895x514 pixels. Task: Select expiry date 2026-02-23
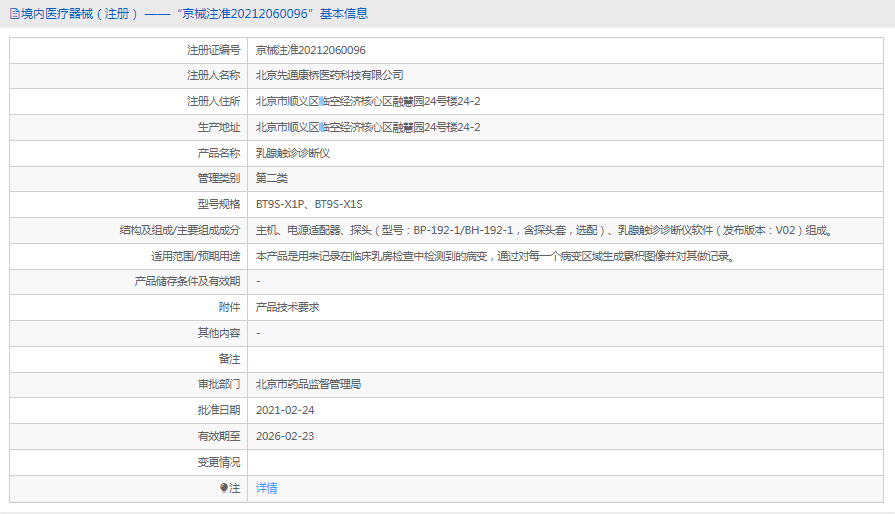(285, 436)
